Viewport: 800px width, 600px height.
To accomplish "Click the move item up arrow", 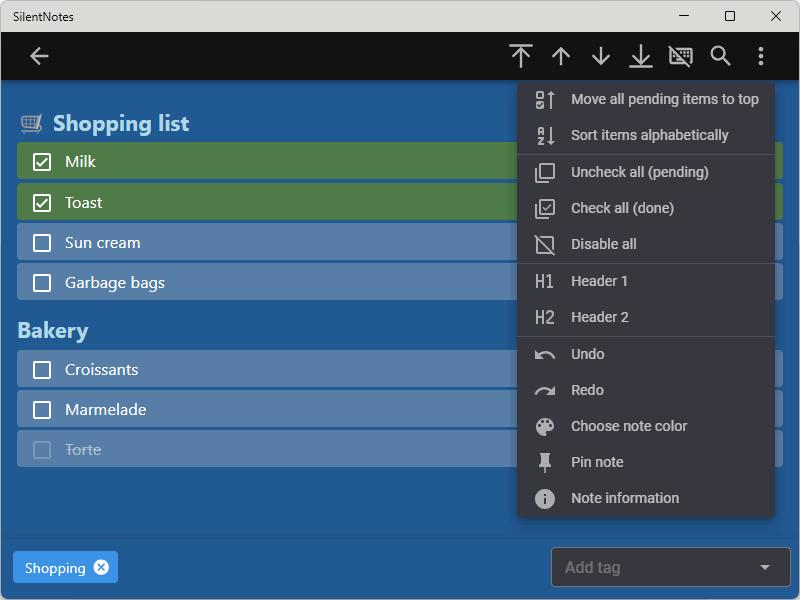I will [x=561, y=56].
